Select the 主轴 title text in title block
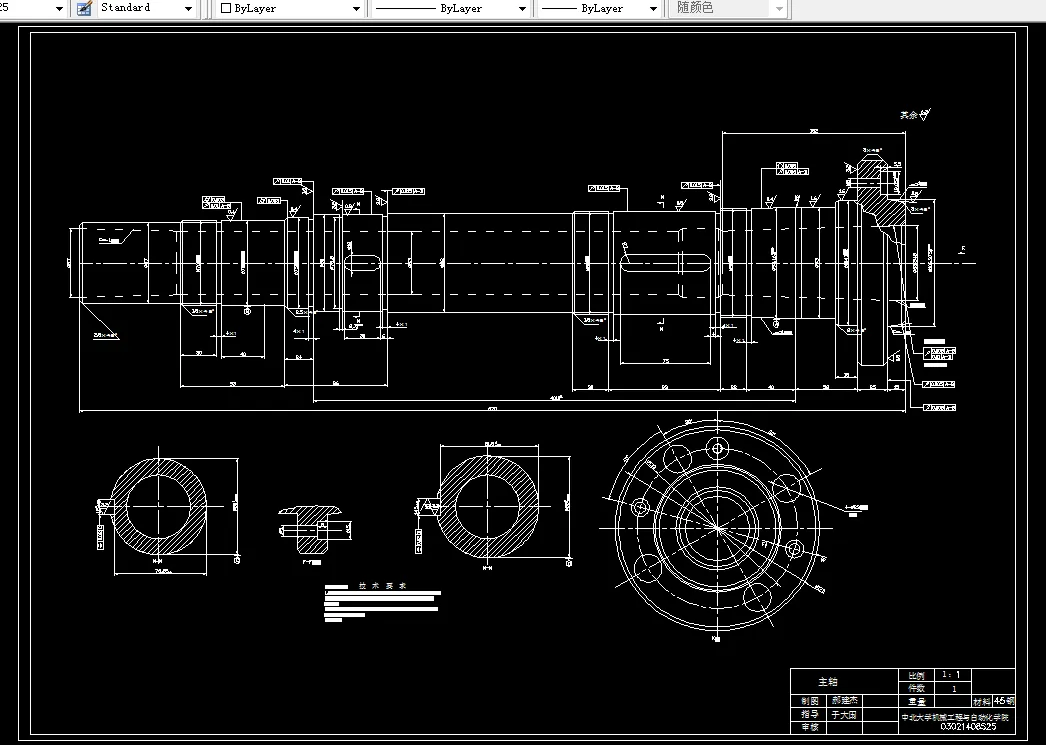 [828, 682]
